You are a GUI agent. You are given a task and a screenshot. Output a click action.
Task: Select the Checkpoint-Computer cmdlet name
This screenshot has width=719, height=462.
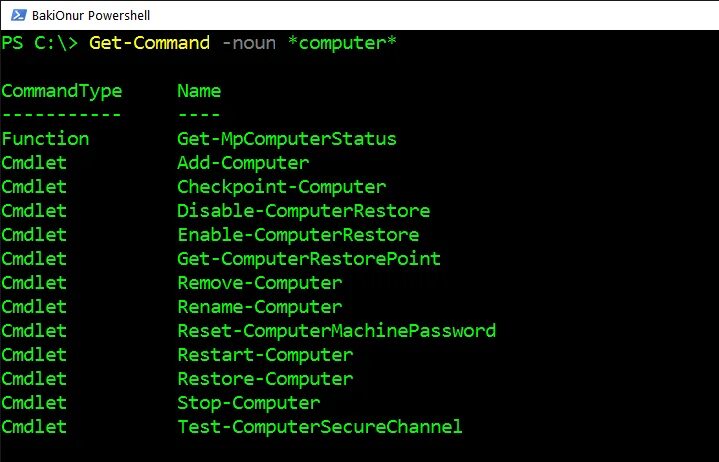(281, 187)
